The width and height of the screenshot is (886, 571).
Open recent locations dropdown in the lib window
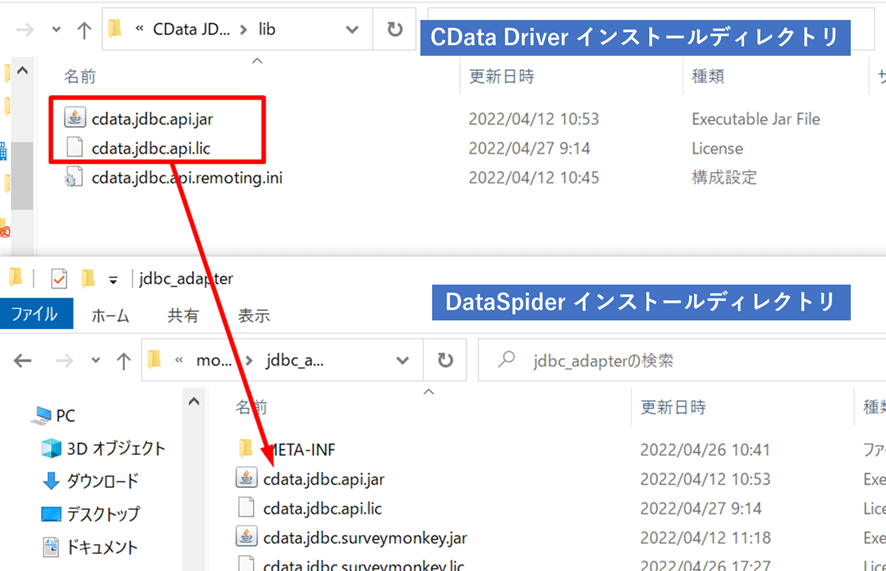pyautogui.click(x=56, y=29)
